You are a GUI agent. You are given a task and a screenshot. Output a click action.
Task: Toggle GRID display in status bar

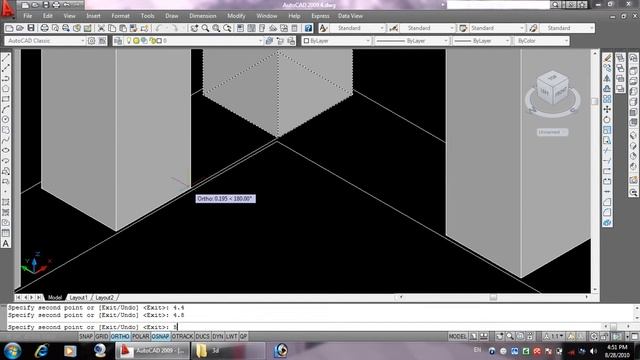pos(102,336)
